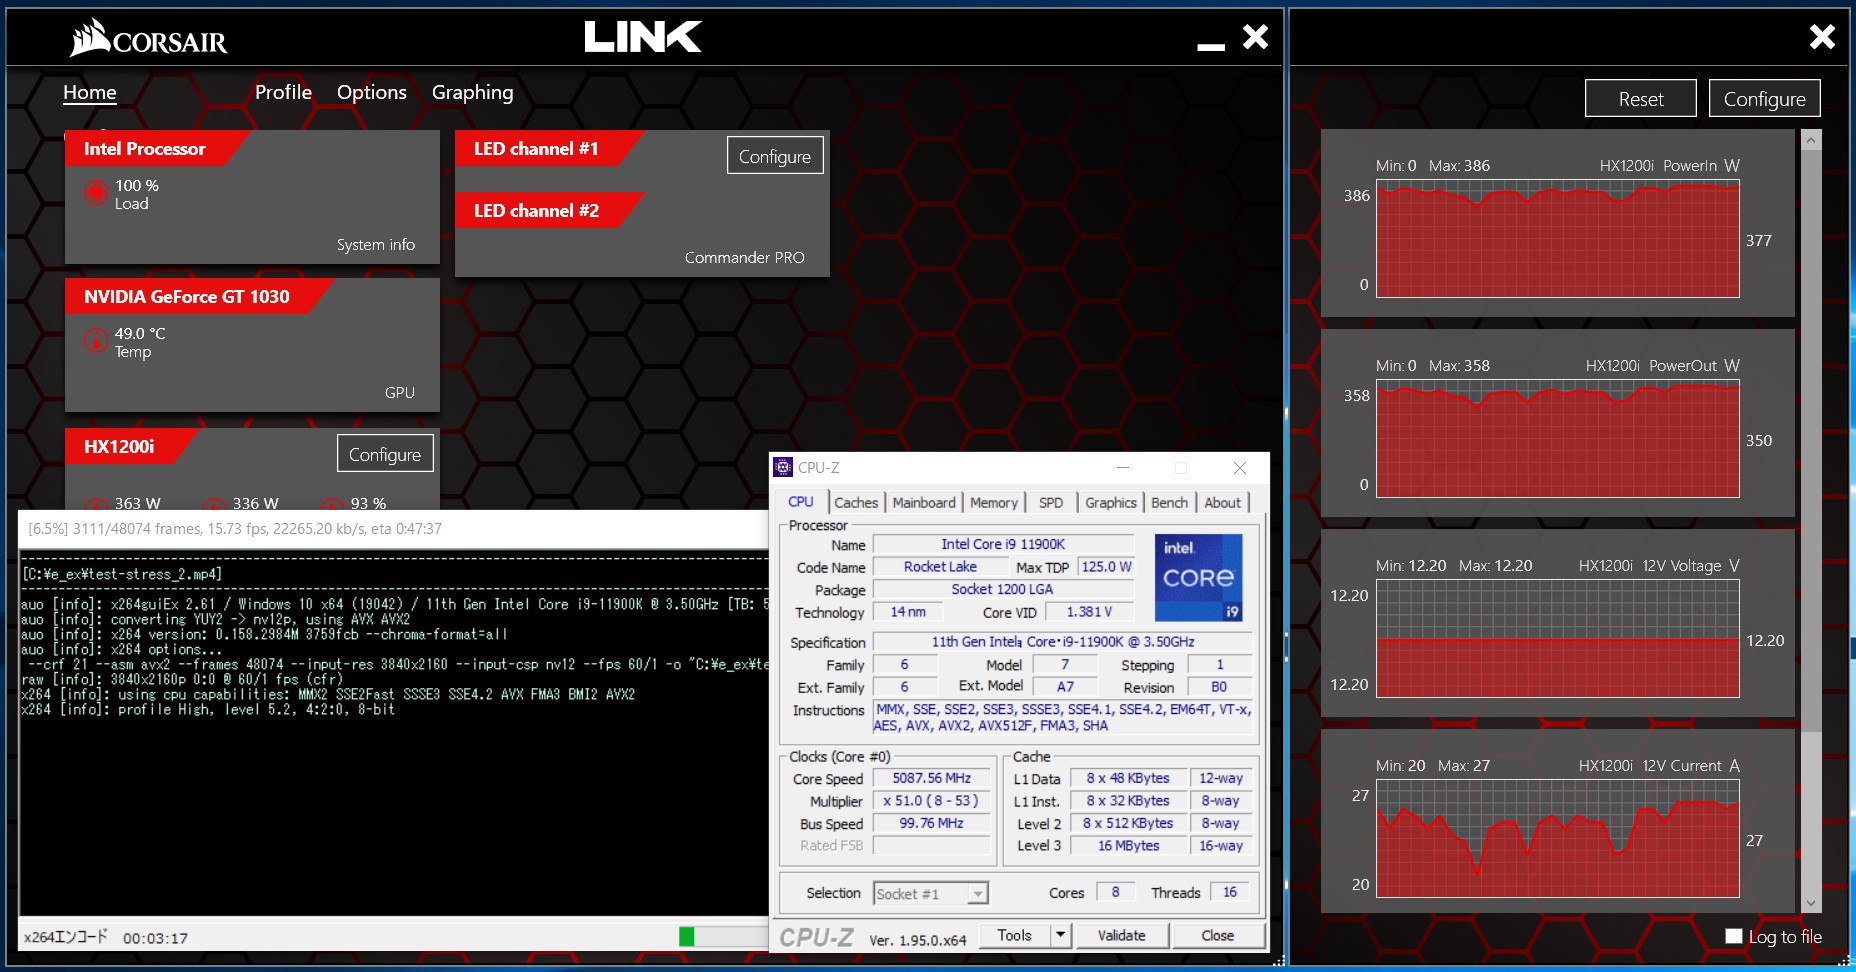This screenshot has height=972, width=1856.
Task: Click the graph panel scroll down arrow
Action: (1811, 903)
